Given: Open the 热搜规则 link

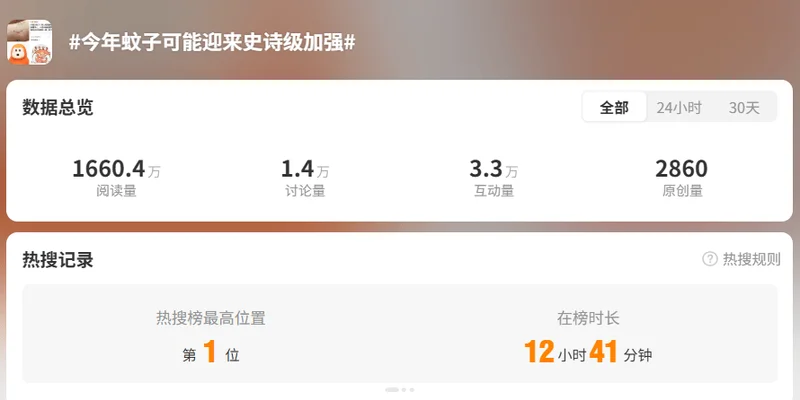Looking at the screenshot, I should 751,259.
